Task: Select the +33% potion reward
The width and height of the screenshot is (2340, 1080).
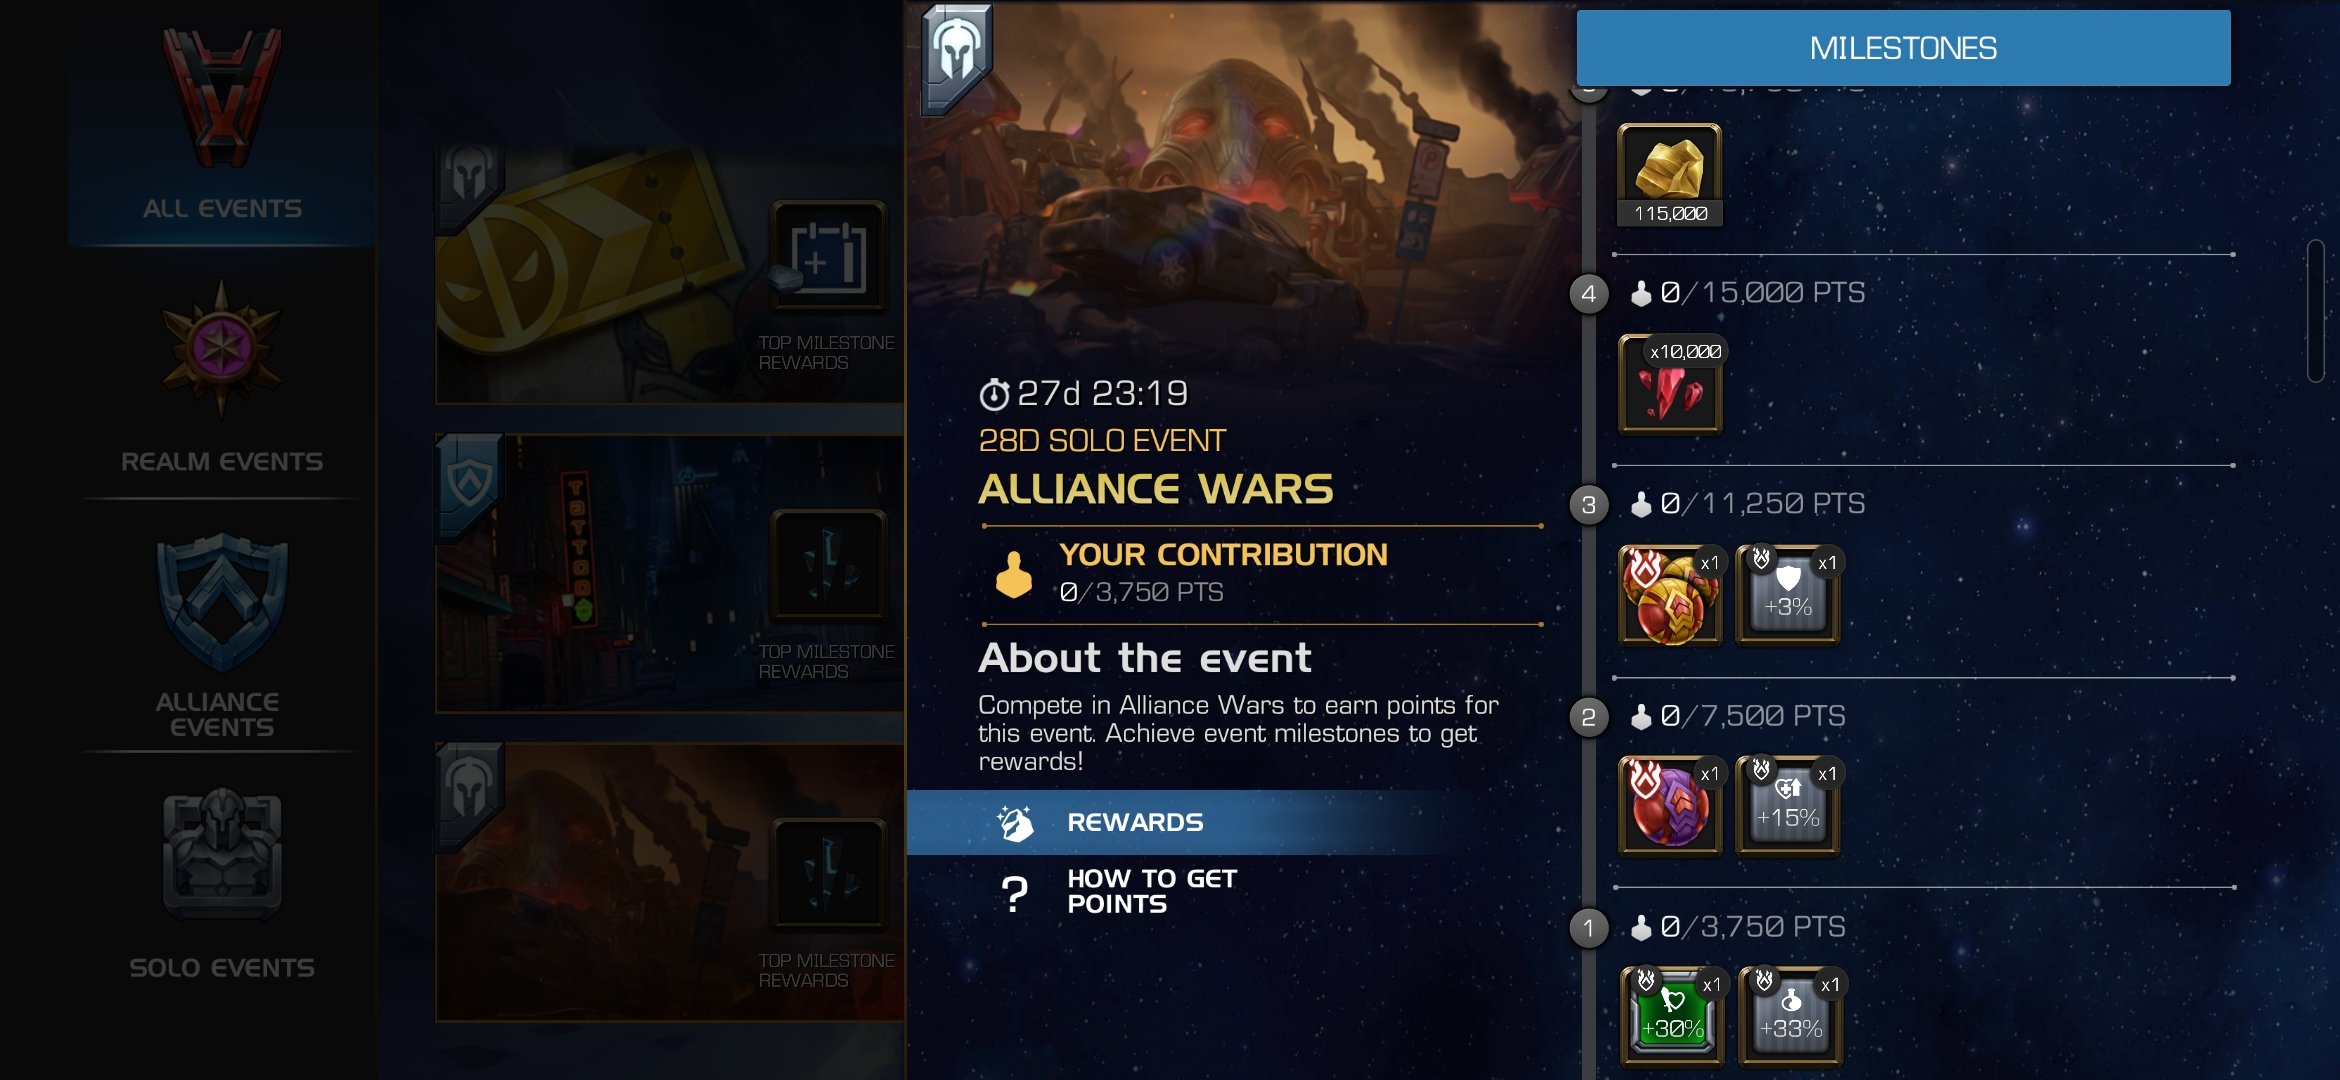Action: coord(1790,1017)
